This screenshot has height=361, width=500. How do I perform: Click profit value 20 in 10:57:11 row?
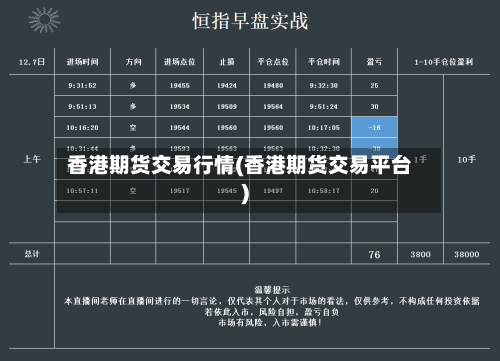374,191
